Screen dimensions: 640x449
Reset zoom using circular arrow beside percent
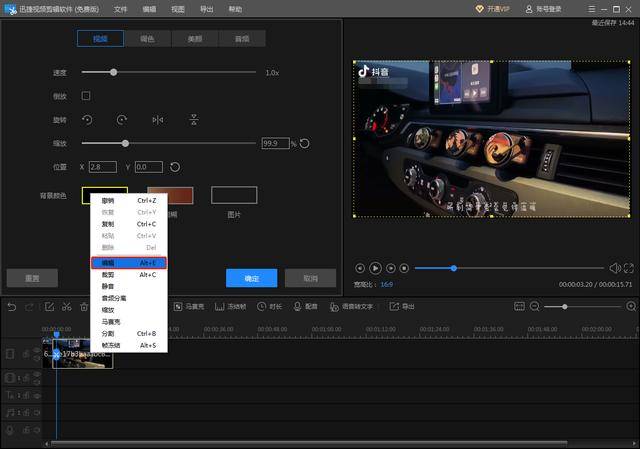point(304,143)
